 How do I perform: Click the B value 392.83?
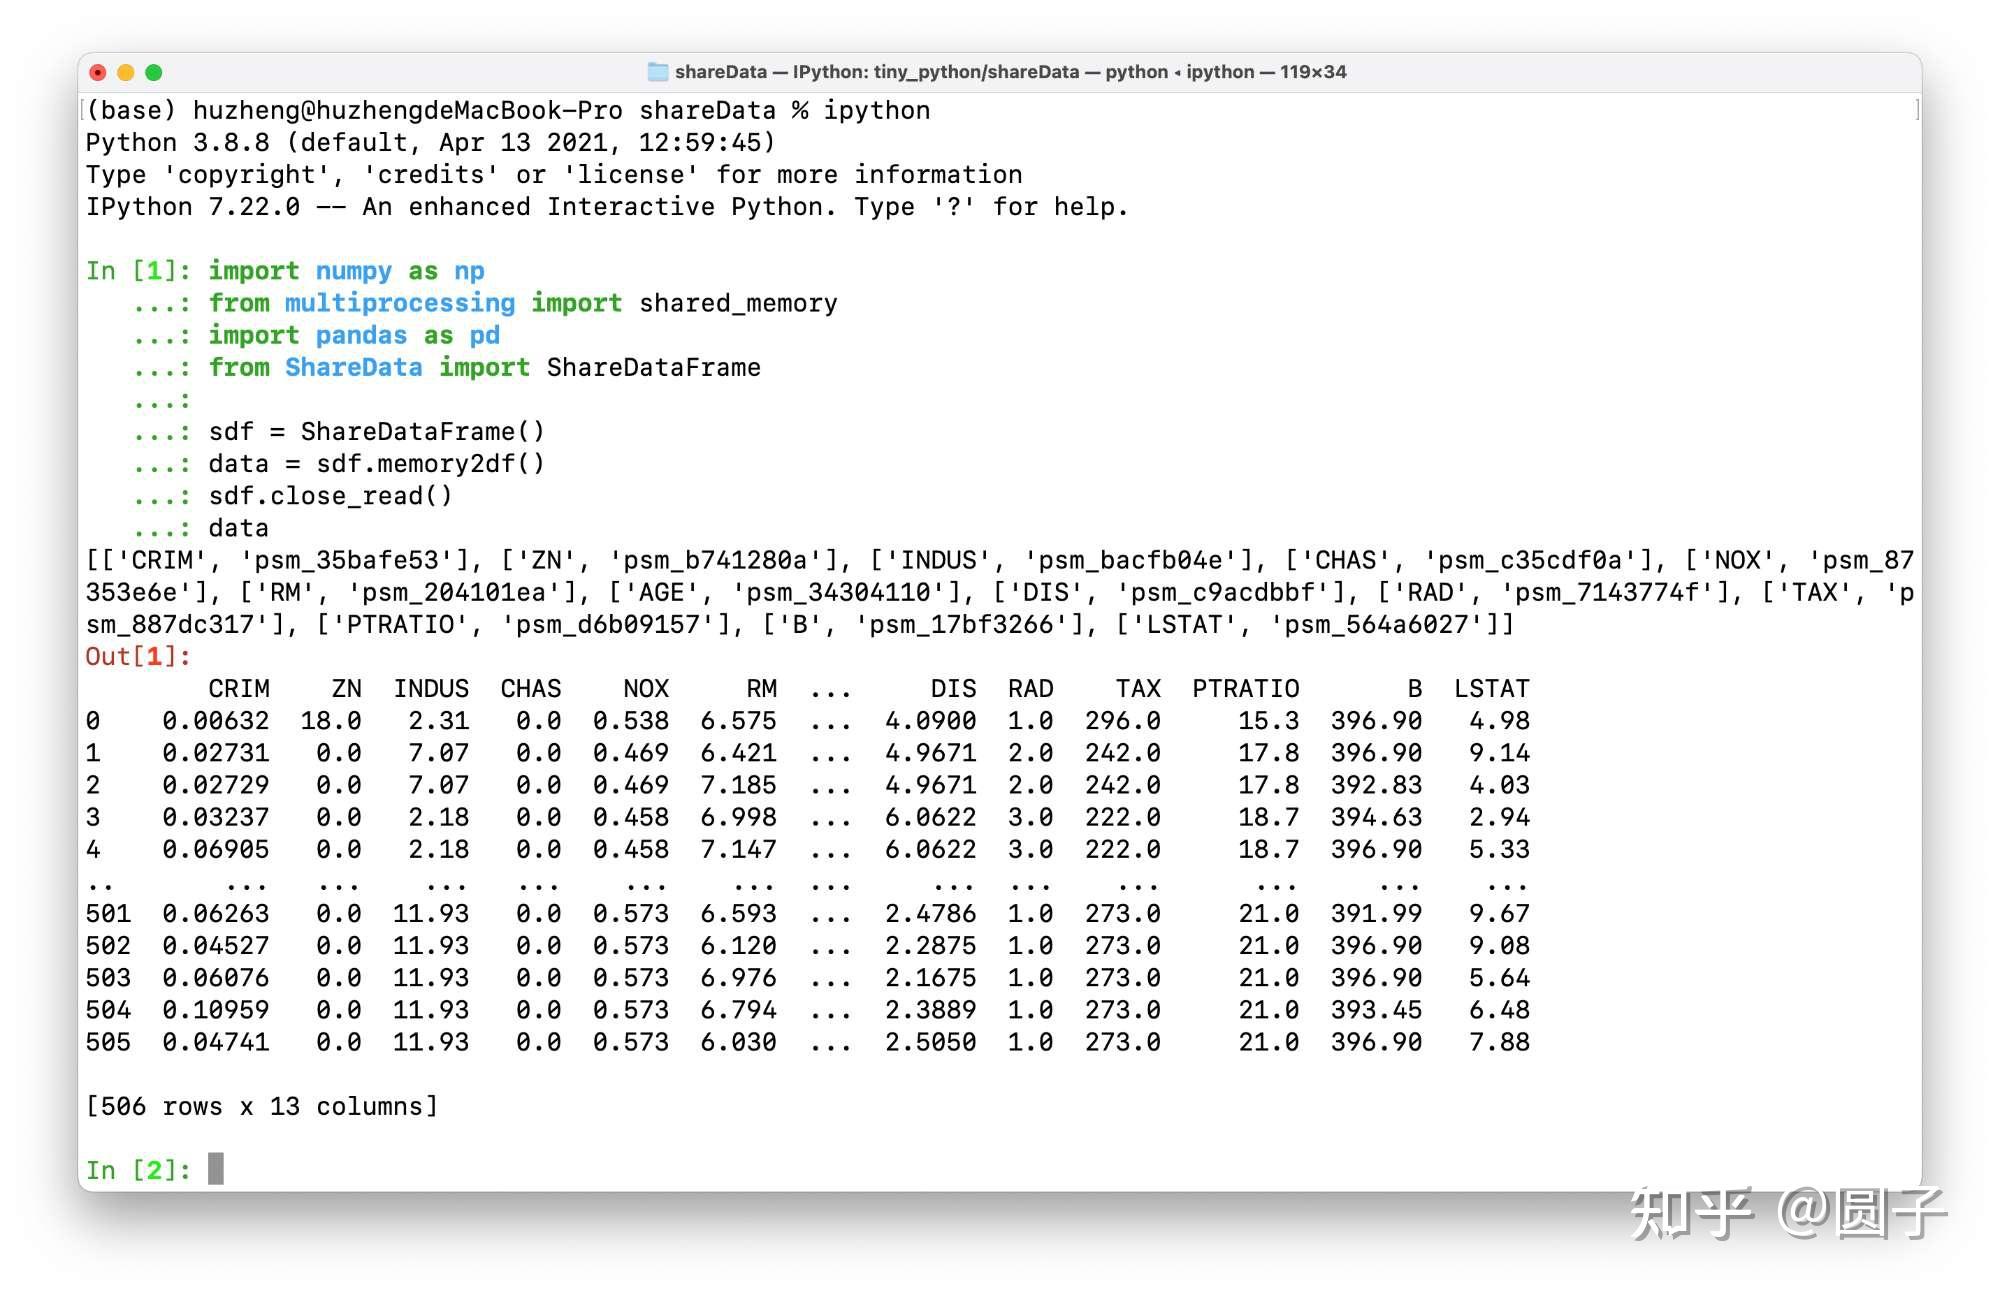(1376, 785)
